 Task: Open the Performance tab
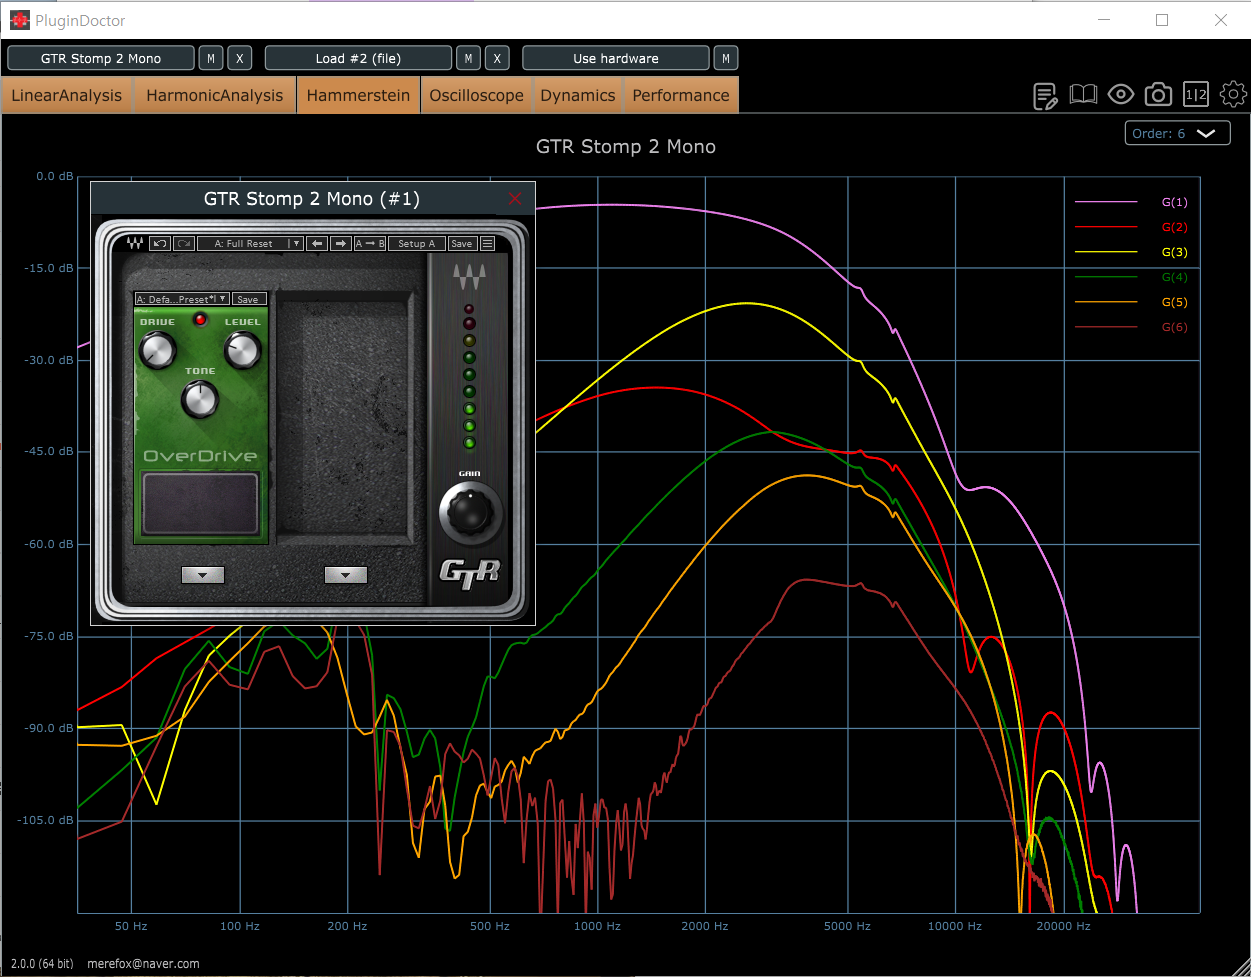pyautogui.click(x=681, y=95)
